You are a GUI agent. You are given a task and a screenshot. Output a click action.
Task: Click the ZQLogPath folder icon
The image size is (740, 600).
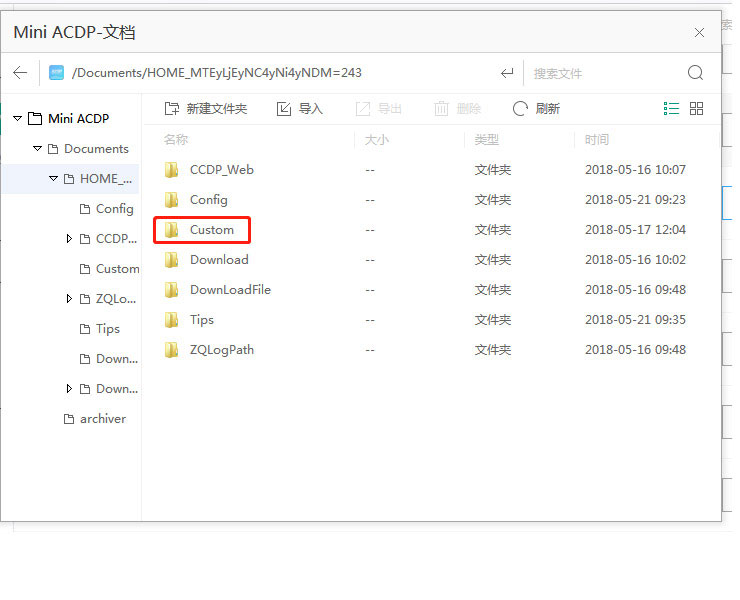(x=172, y=350)
